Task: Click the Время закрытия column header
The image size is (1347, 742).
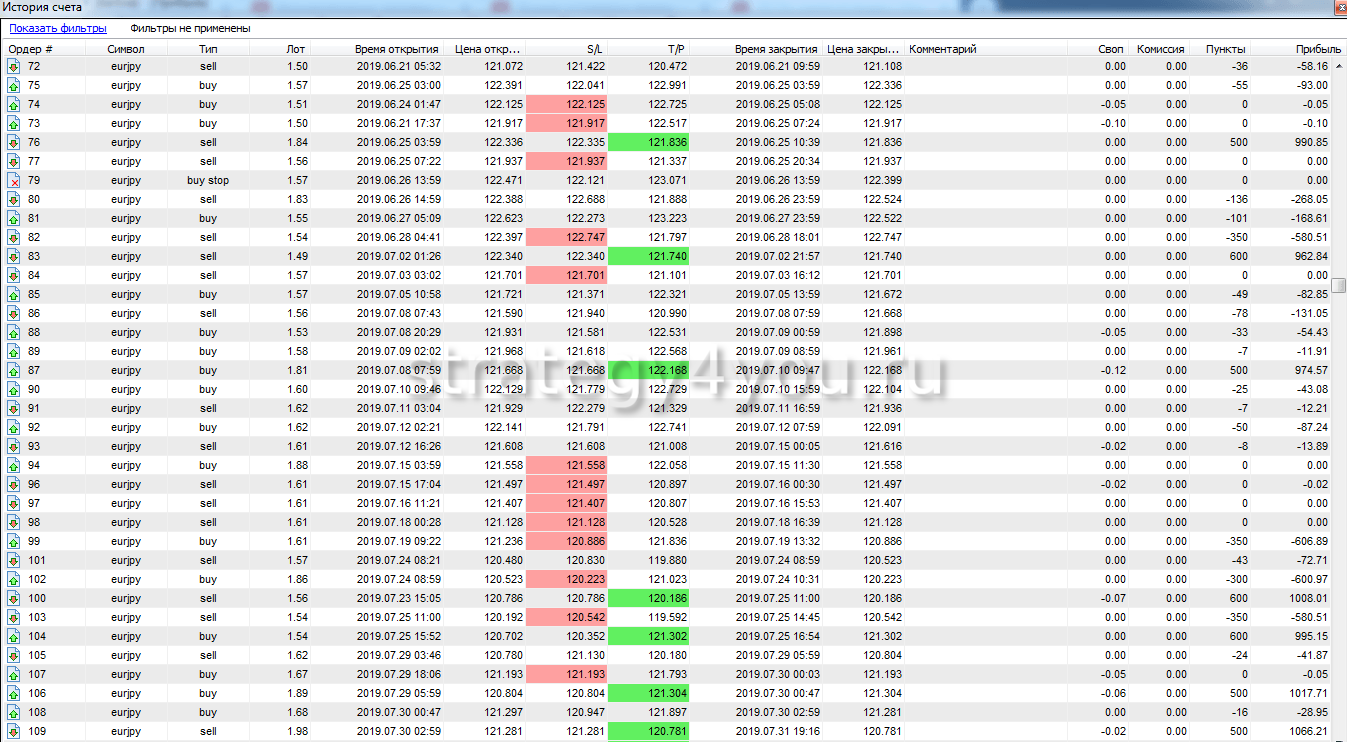Action: [776, 48]
